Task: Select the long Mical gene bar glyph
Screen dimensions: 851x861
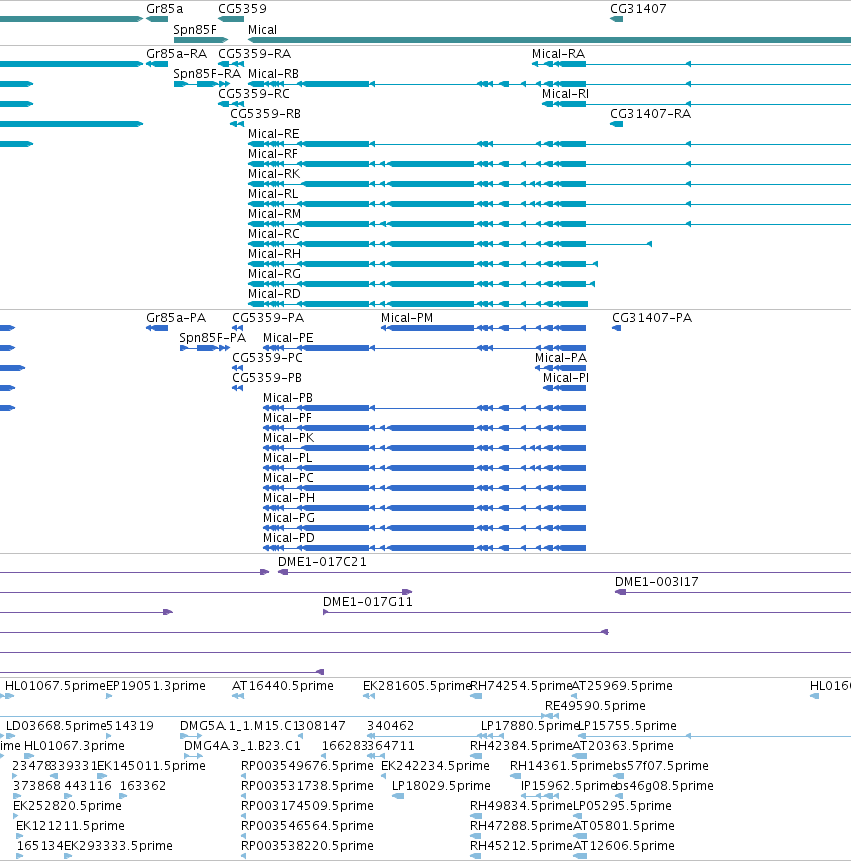Action: point(550,40)
